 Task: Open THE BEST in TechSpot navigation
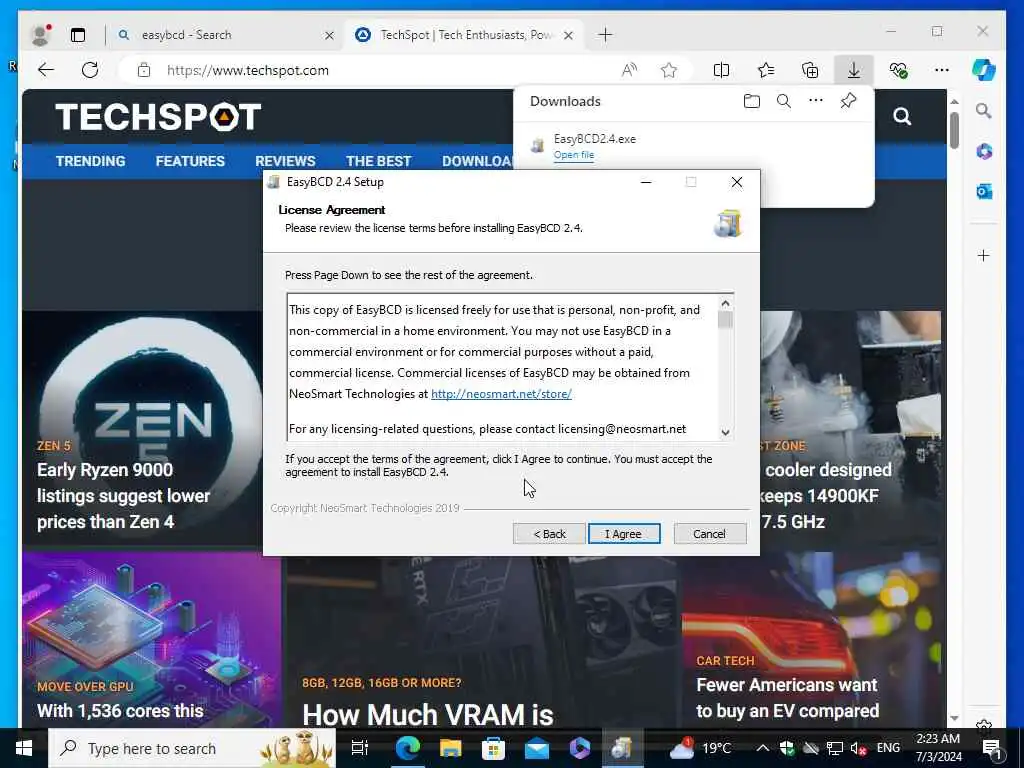379,161
